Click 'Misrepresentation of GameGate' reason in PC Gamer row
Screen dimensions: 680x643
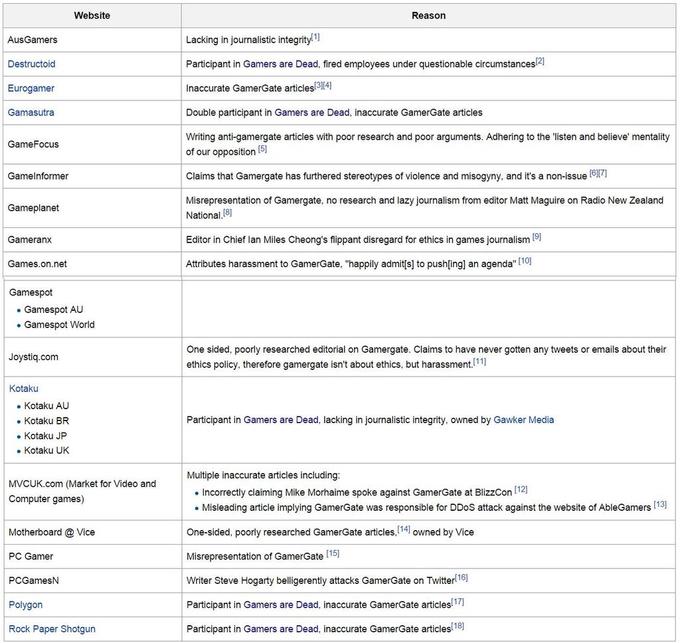tap(255, 557)
